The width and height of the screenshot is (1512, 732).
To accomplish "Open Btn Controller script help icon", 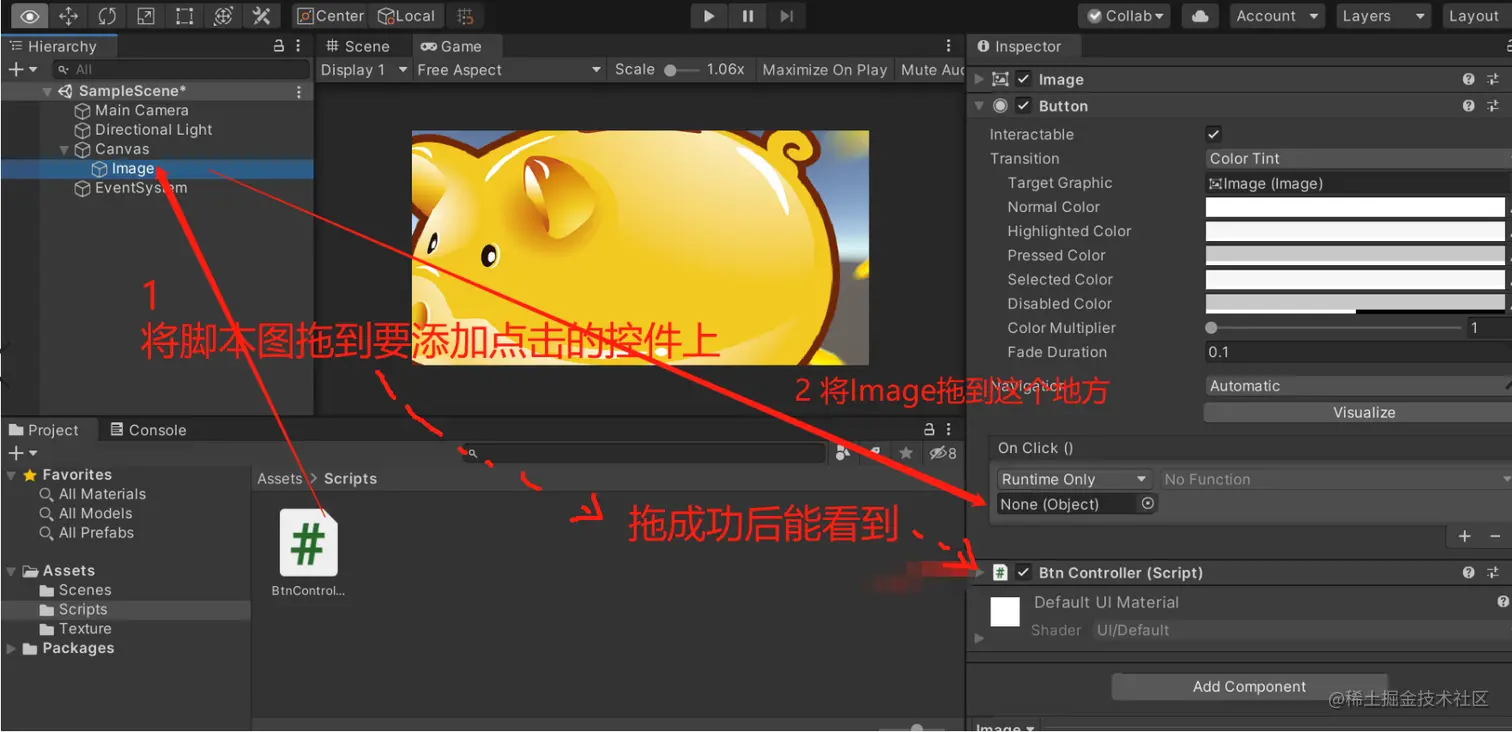I will coord(1468,573).
